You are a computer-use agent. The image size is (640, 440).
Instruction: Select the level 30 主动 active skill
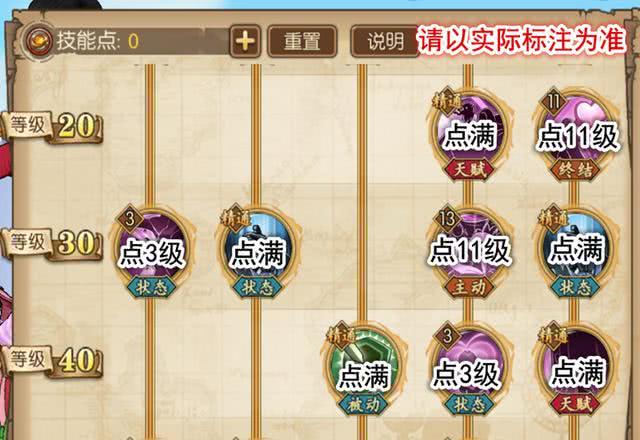pos(469,251)
